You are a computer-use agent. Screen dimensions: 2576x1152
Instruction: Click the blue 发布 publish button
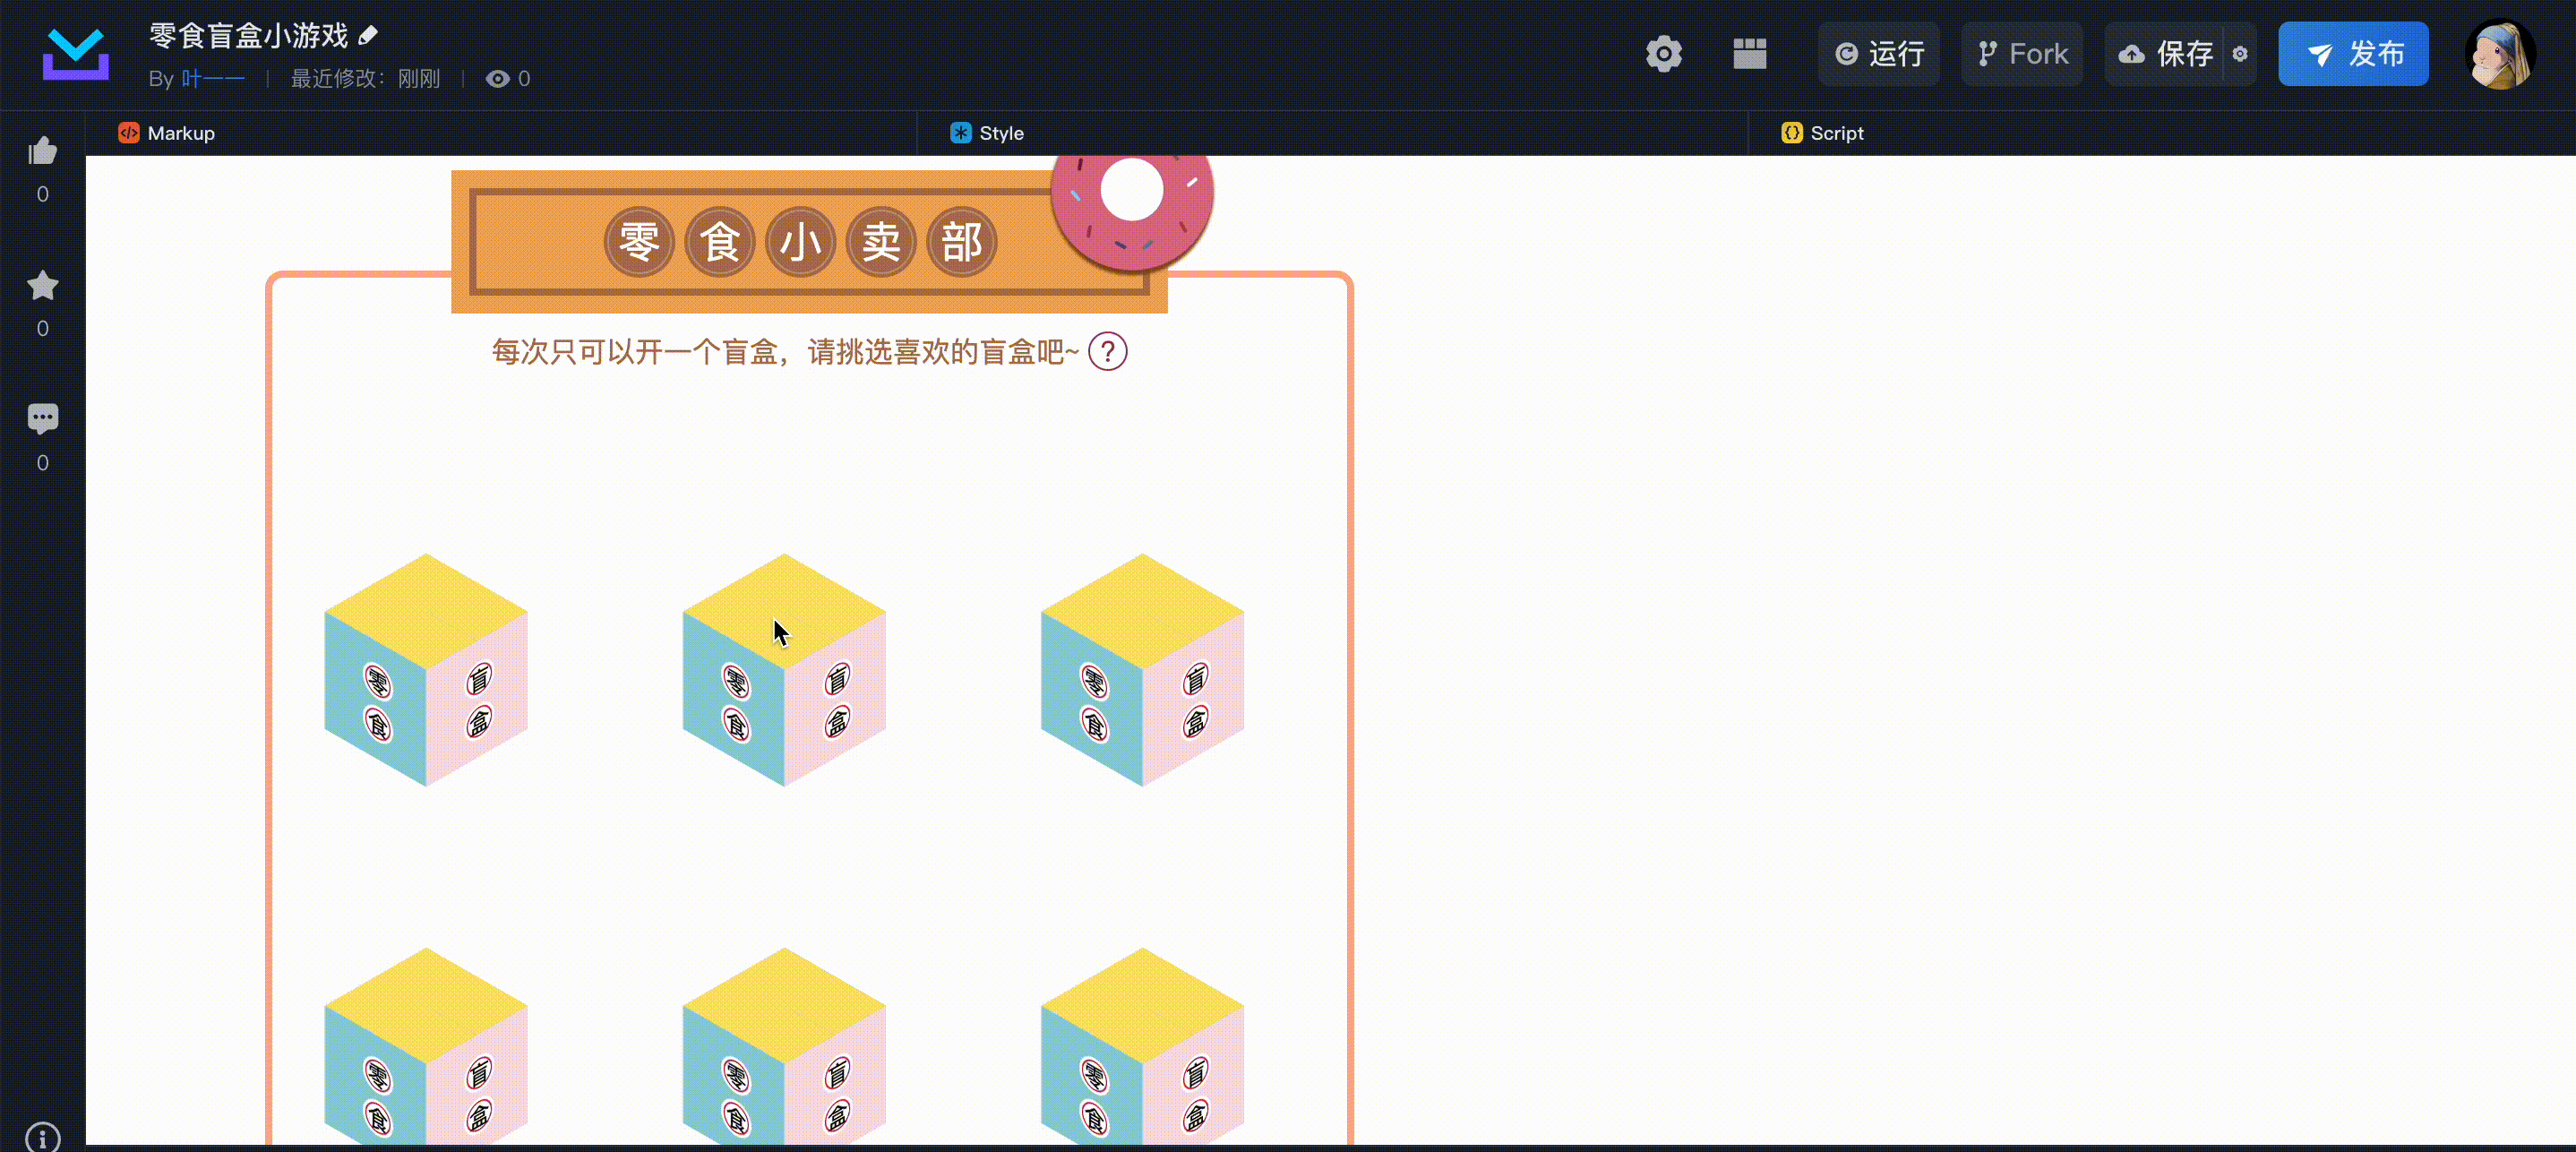[x=2353, y=54]
